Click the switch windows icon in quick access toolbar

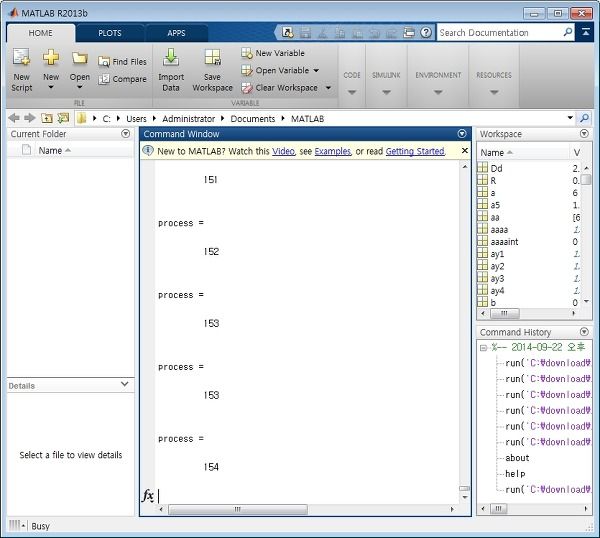point(409,33)
